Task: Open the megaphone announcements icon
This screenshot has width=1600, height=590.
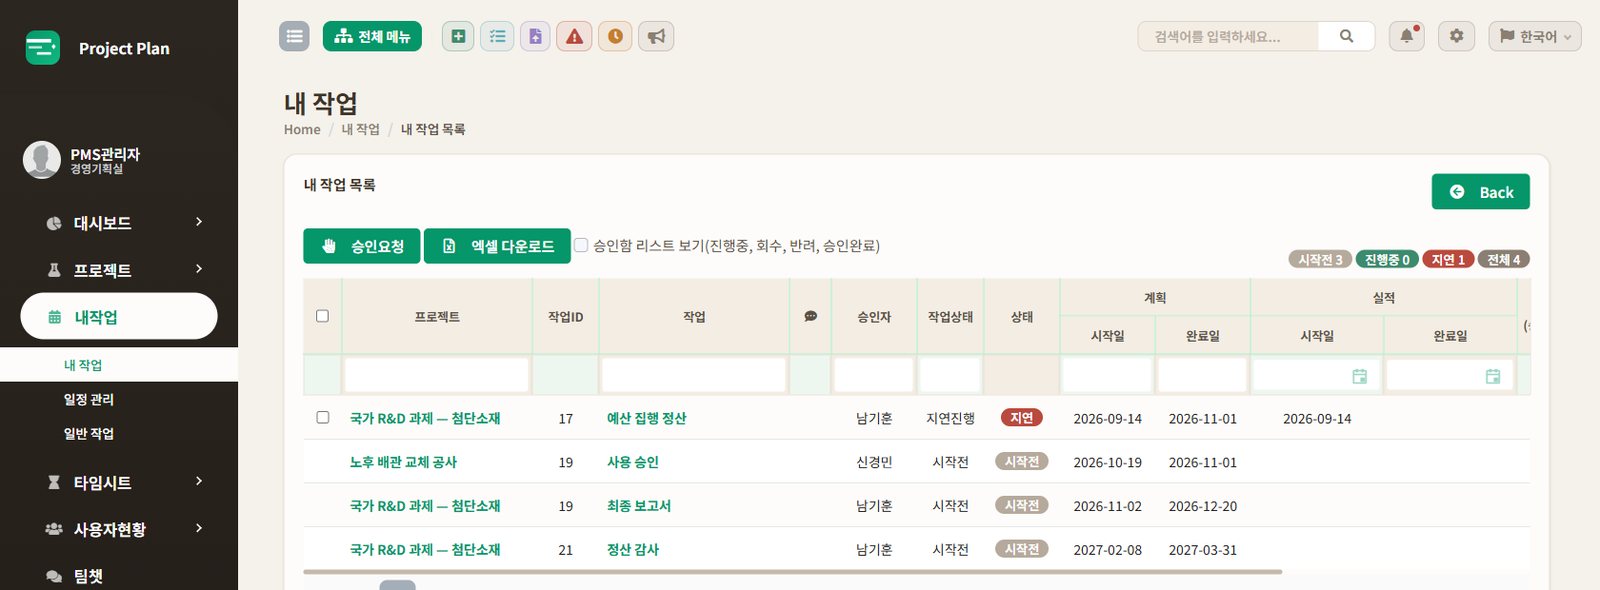Action: coord(656,36)
